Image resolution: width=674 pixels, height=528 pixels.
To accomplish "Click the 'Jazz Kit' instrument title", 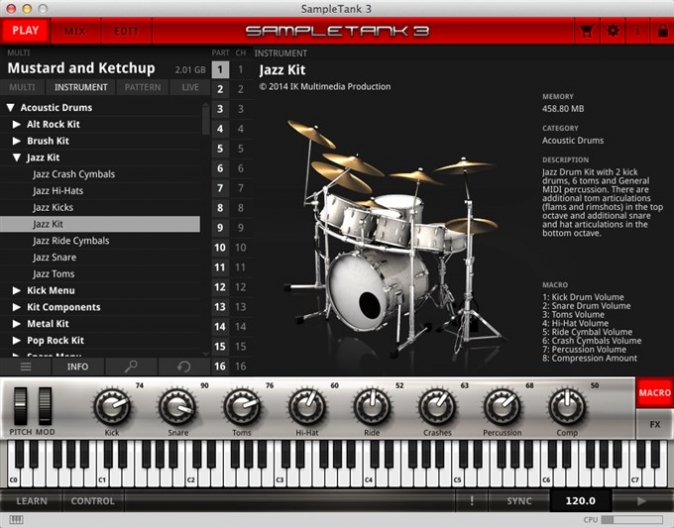I will point(282,70).
